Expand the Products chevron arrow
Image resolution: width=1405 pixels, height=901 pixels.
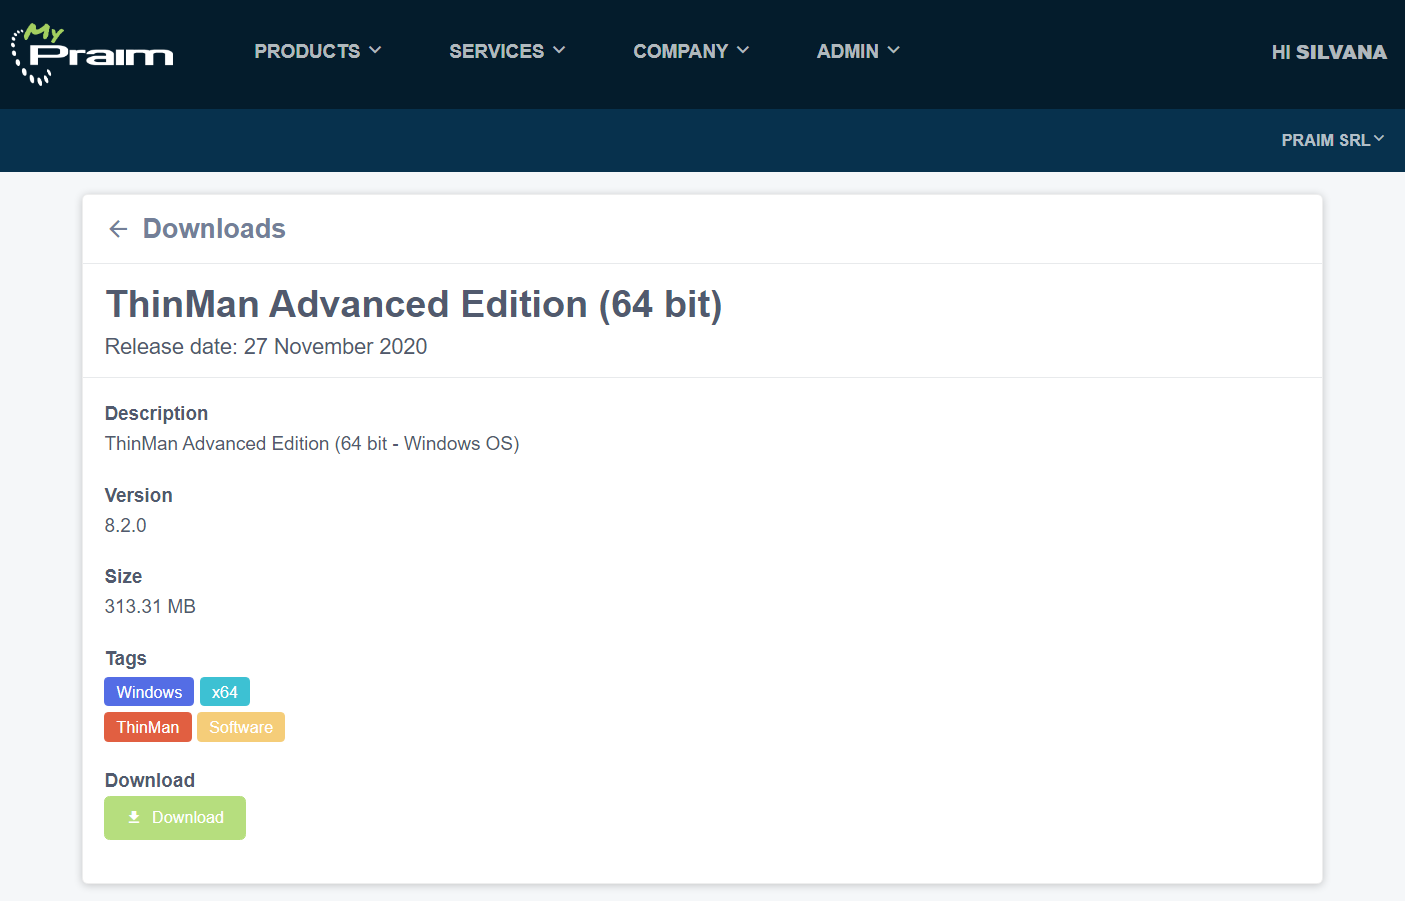(375, 50)
